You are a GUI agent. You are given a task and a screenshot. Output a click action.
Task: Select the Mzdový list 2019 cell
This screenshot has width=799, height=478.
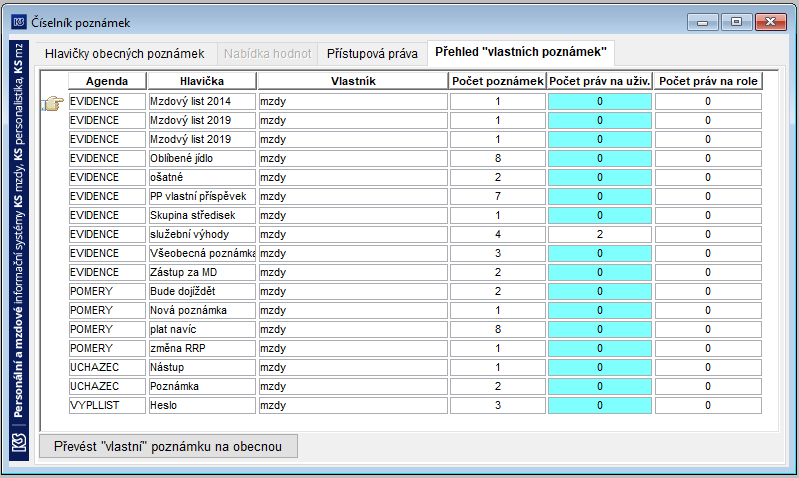202,120
